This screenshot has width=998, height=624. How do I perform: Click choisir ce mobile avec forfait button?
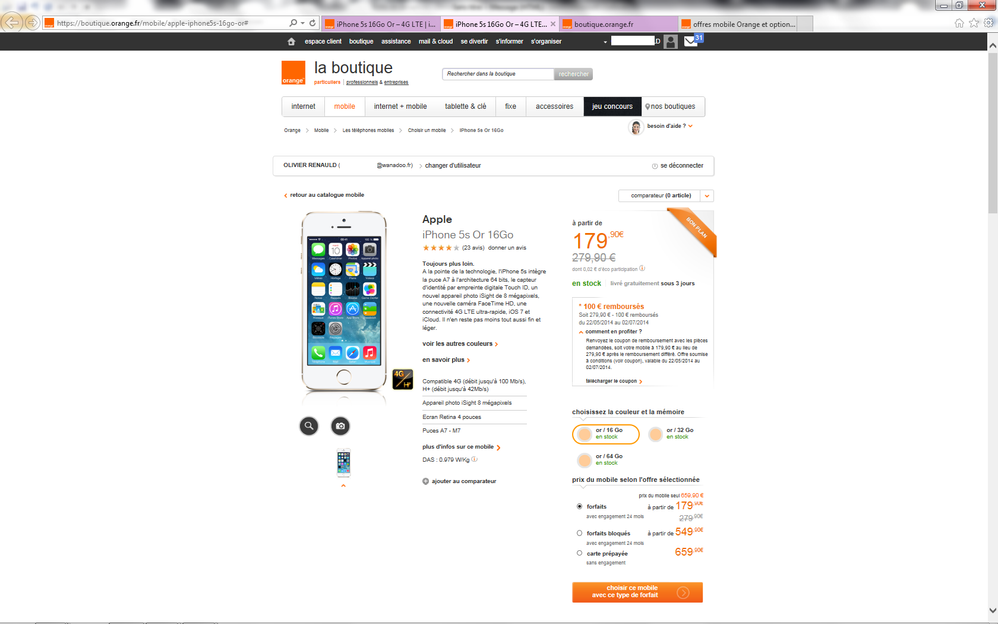[x=637, y=592]
